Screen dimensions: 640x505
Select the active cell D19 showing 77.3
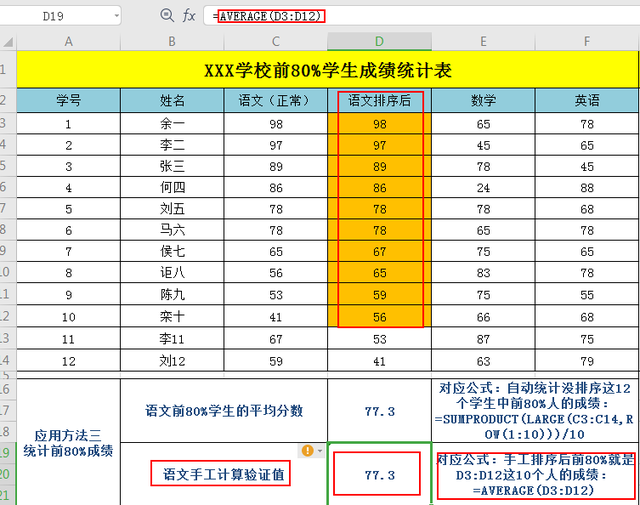[x=379, y=474]
